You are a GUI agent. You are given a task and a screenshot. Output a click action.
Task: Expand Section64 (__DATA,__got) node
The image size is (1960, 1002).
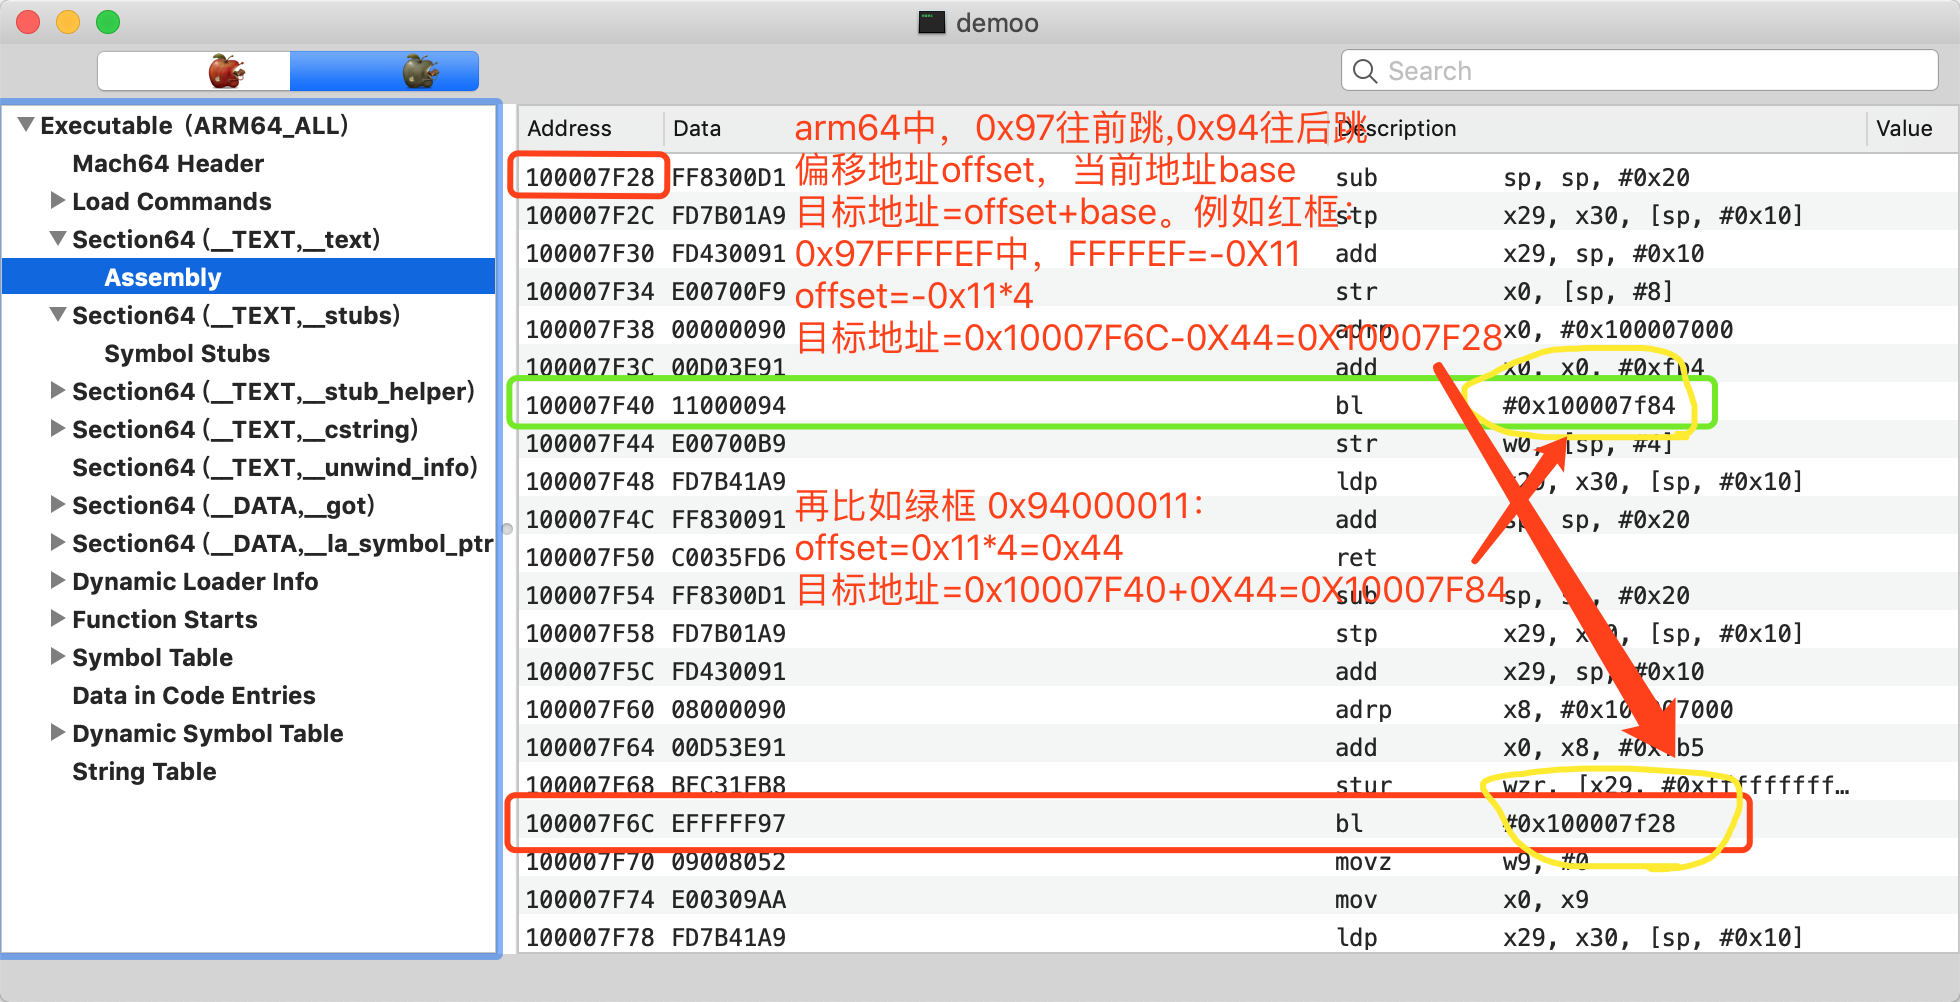[x=58, y=504]
